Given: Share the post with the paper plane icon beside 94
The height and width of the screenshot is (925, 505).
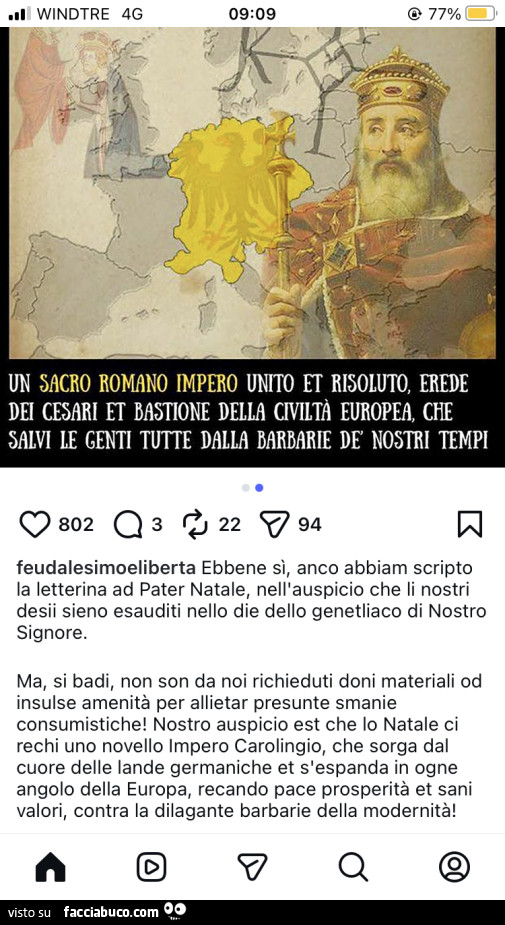Looking at the screenshot, I should [274, 524].
